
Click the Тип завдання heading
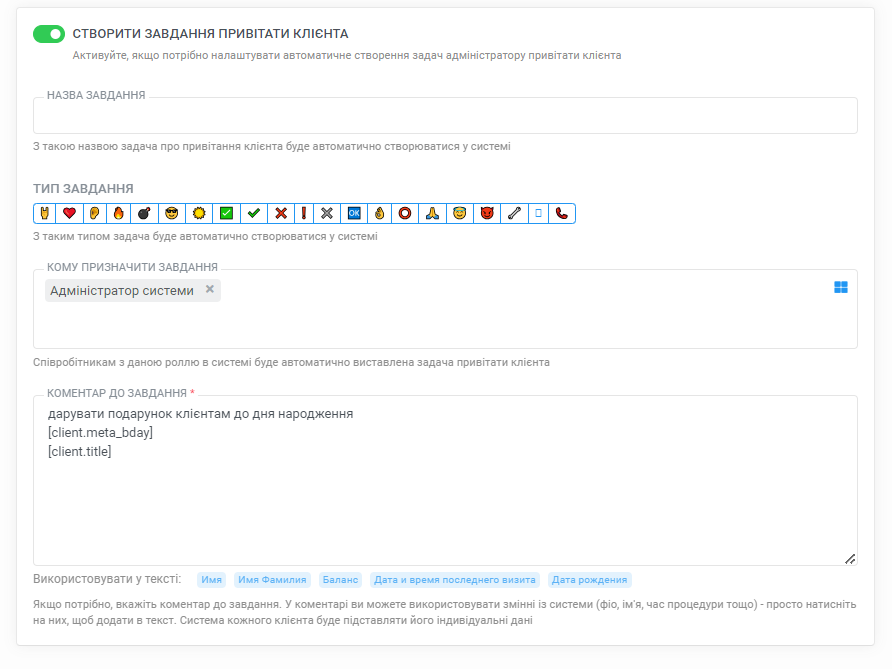(x=83, y=188)
